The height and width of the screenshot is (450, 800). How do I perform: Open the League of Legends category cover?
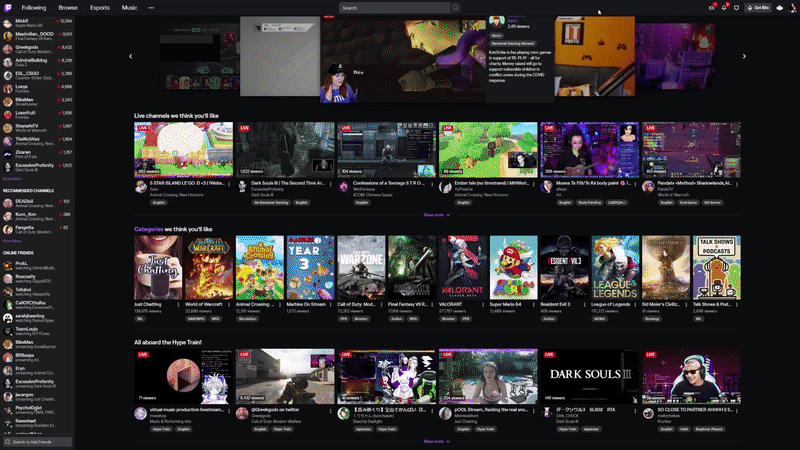pyautogui.click(x=615, y=267)
